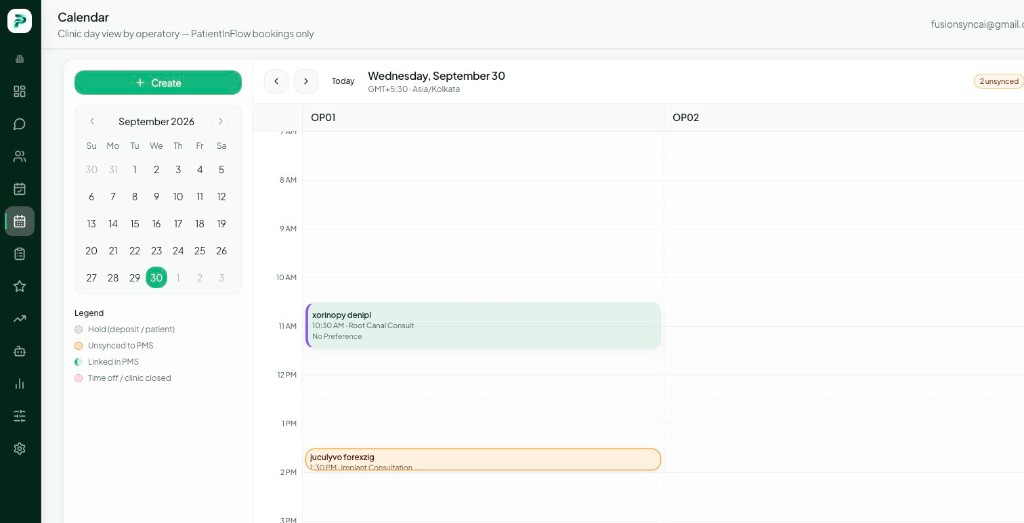
Task: Select September 9 in mini calendar
Action: click(156, 197)
